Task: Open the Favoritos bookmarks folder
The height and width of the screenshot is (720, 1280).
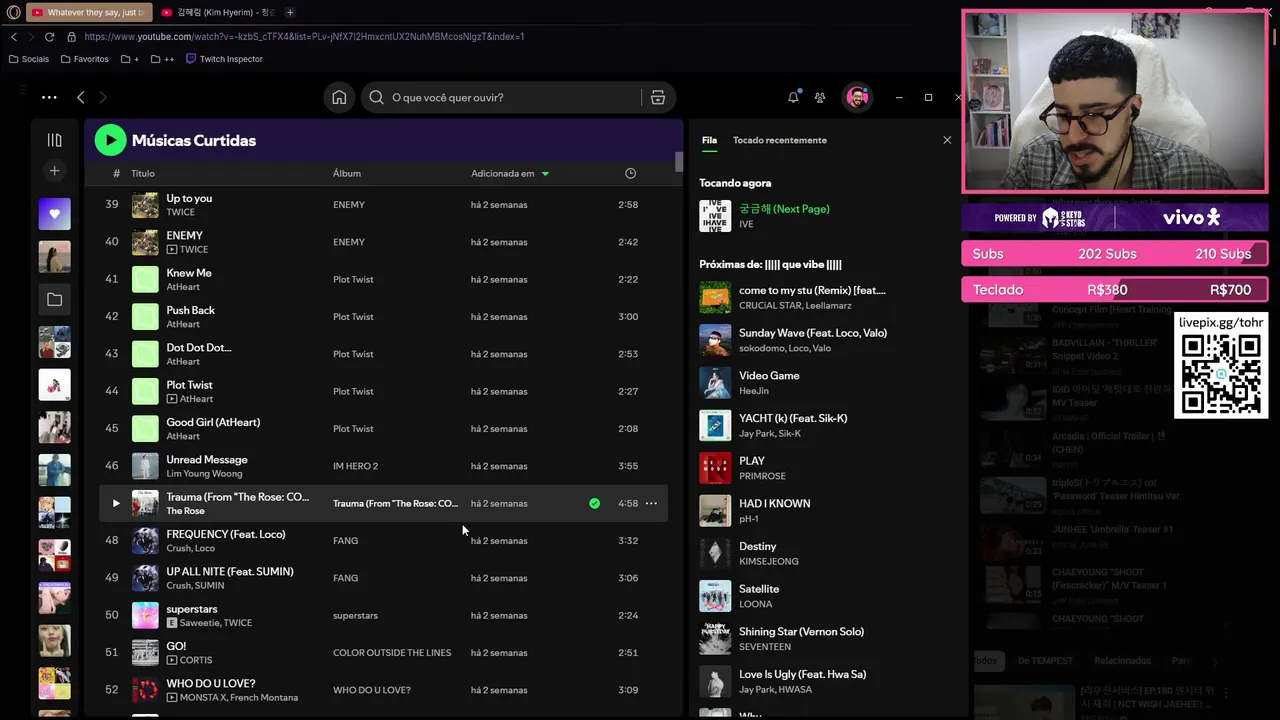Action: [84, 59]
